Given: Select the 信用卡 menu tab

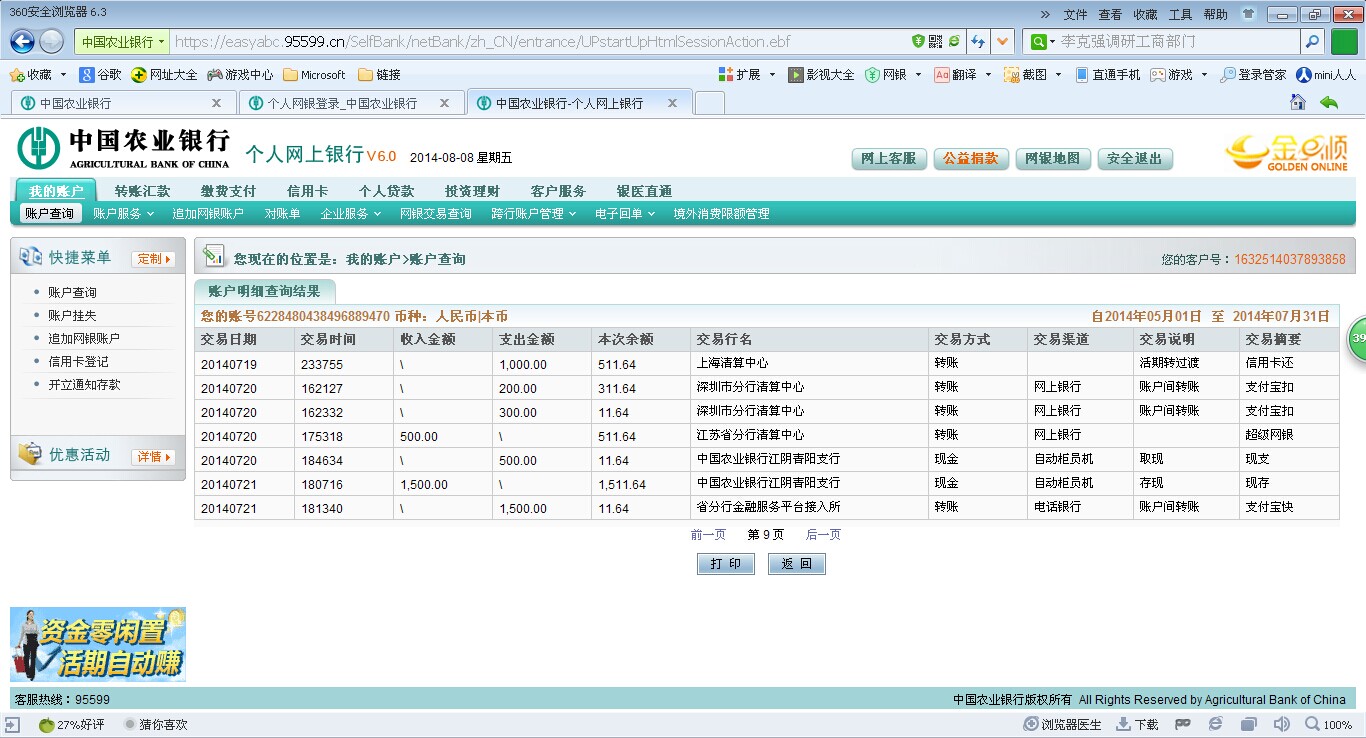Looking at the screenshot, I should pyautogui.click(x=307, y=191).
